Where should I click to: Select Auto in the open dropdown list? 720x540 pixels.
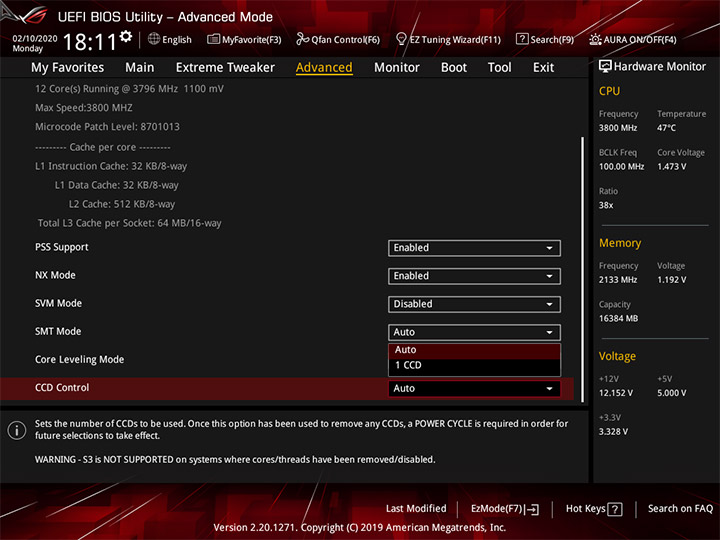coord(474,350)
